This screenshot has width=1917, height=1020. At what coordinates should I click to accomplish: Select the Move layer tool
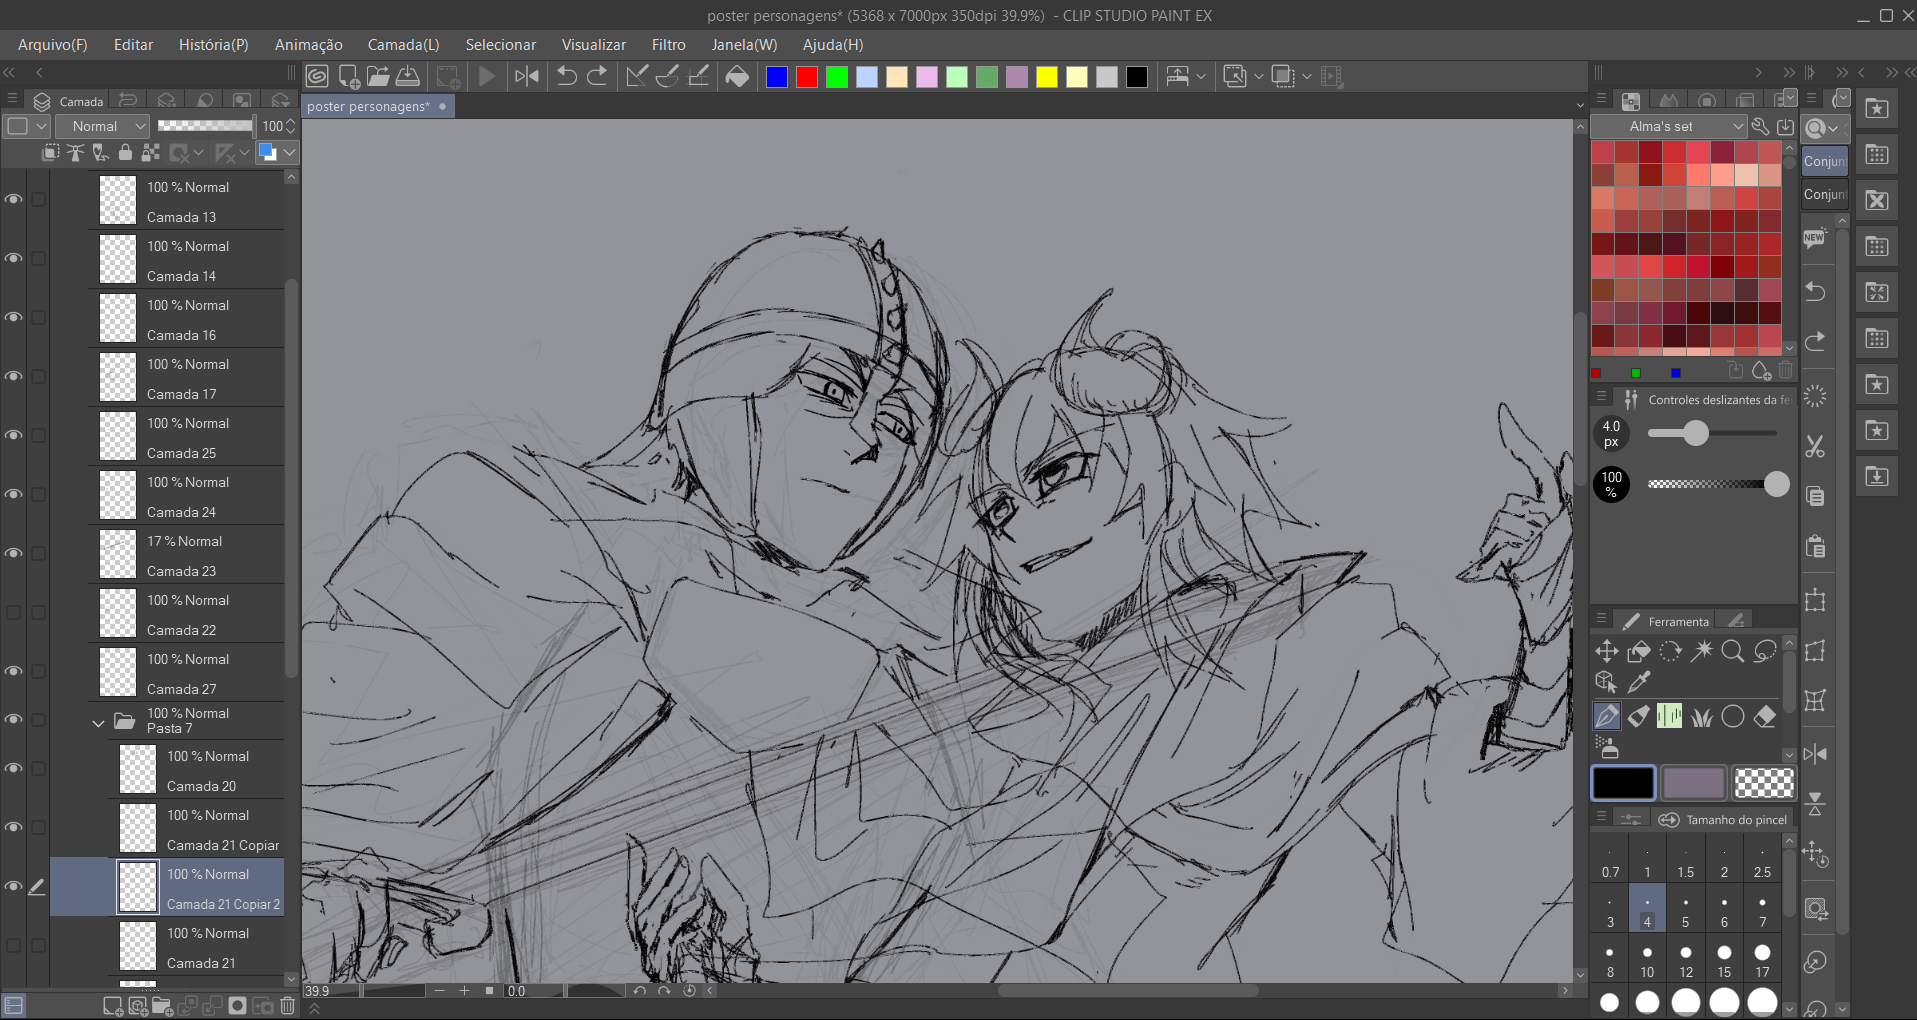(1606, 652)
